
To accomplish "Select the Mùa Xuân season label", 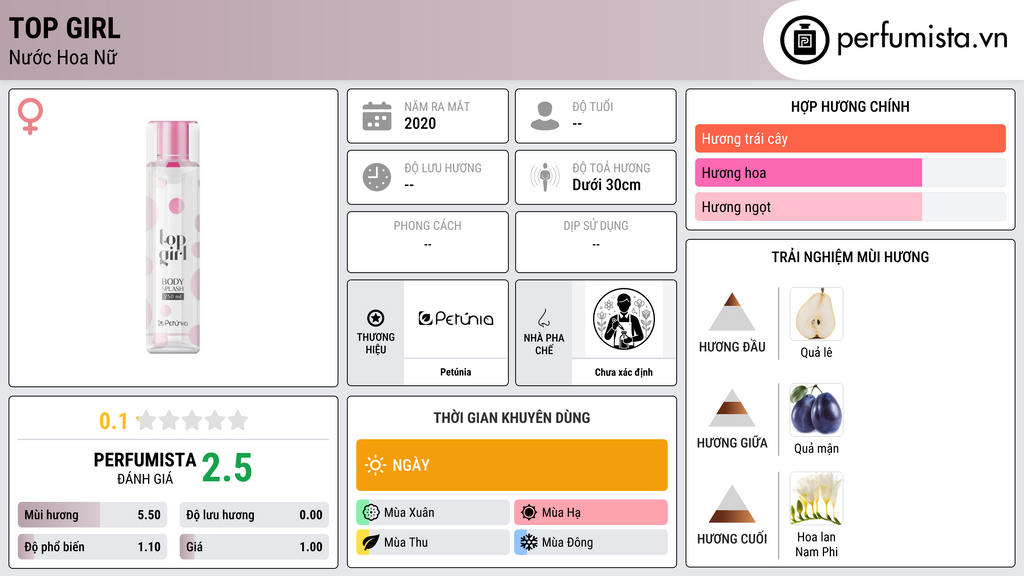I will pyautogui.click(x=409, y=513).
